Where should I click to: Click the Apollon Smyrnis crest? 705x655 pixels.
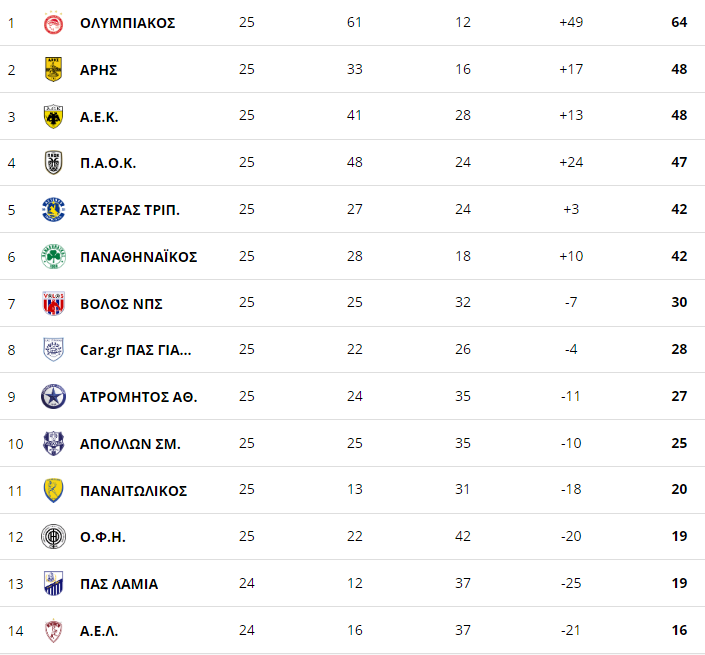(54, 443)
